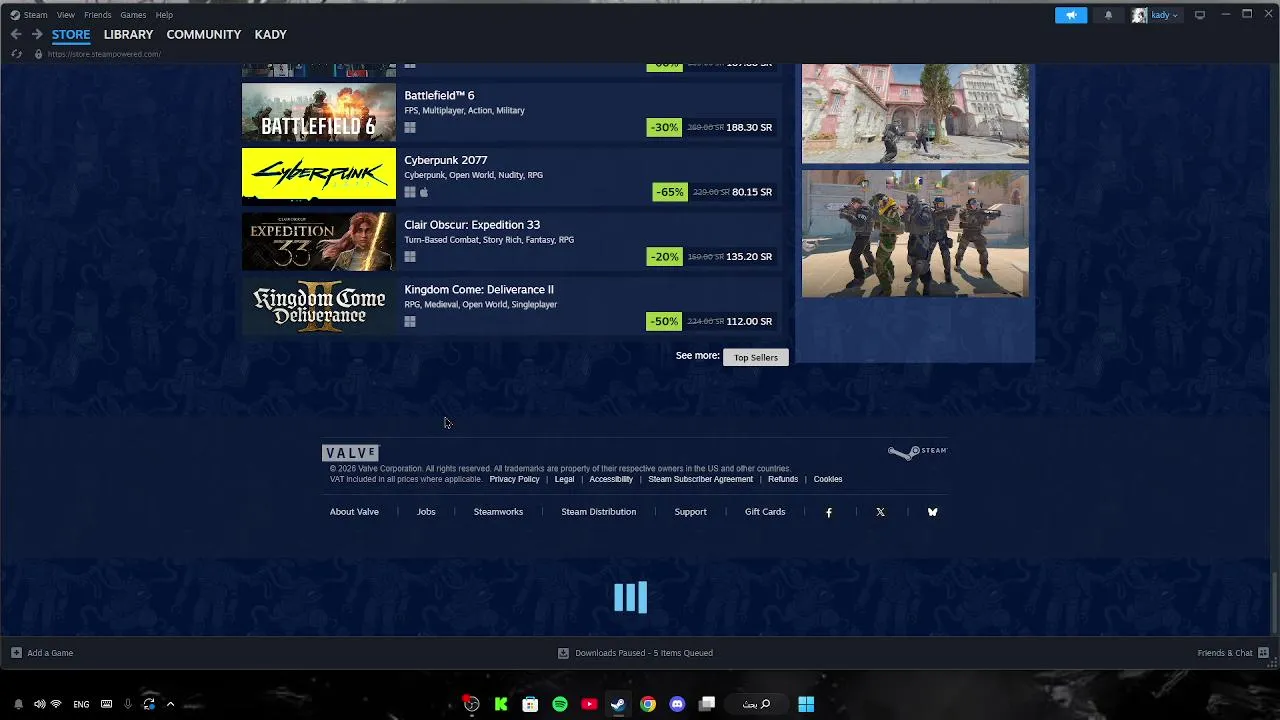Click Expedition 33 -20% discount badge

664,257
